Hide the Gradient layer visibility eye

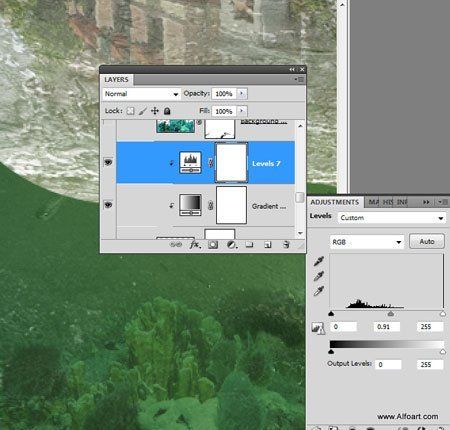click(x=108, y=205)
